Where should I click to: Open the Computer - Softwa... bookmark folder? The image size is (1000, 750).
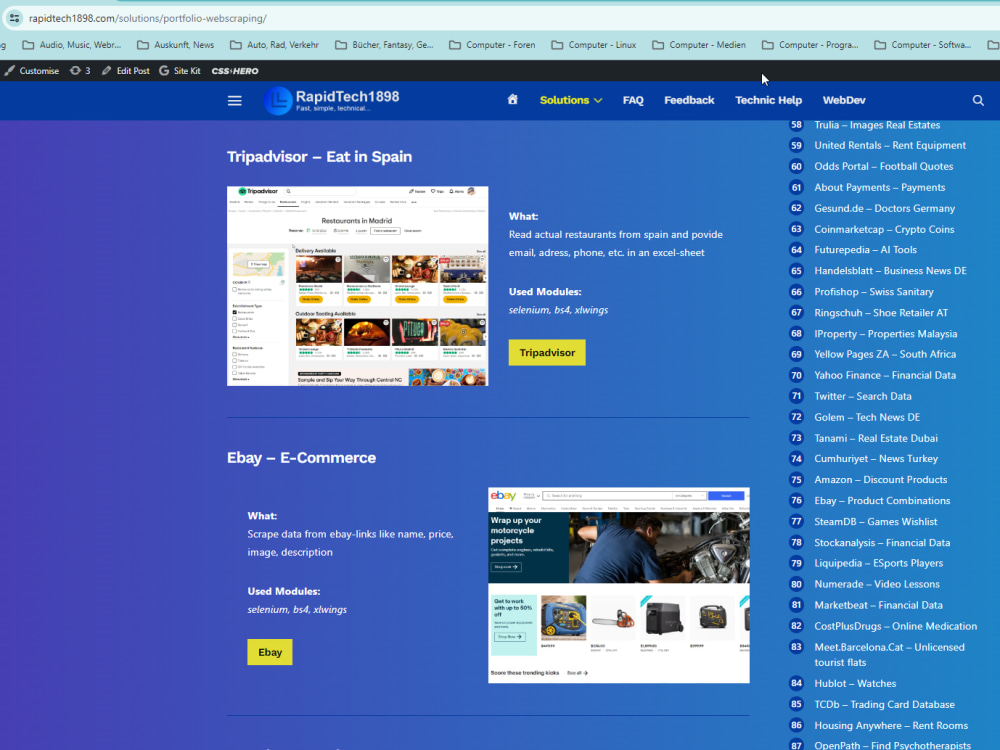coord(922,45)
